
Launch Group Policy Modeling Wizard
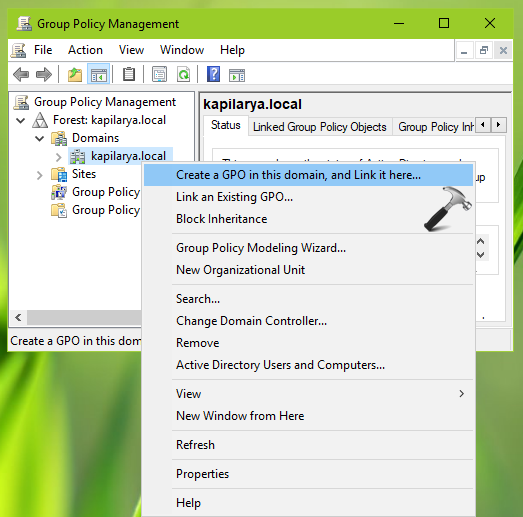309,248
